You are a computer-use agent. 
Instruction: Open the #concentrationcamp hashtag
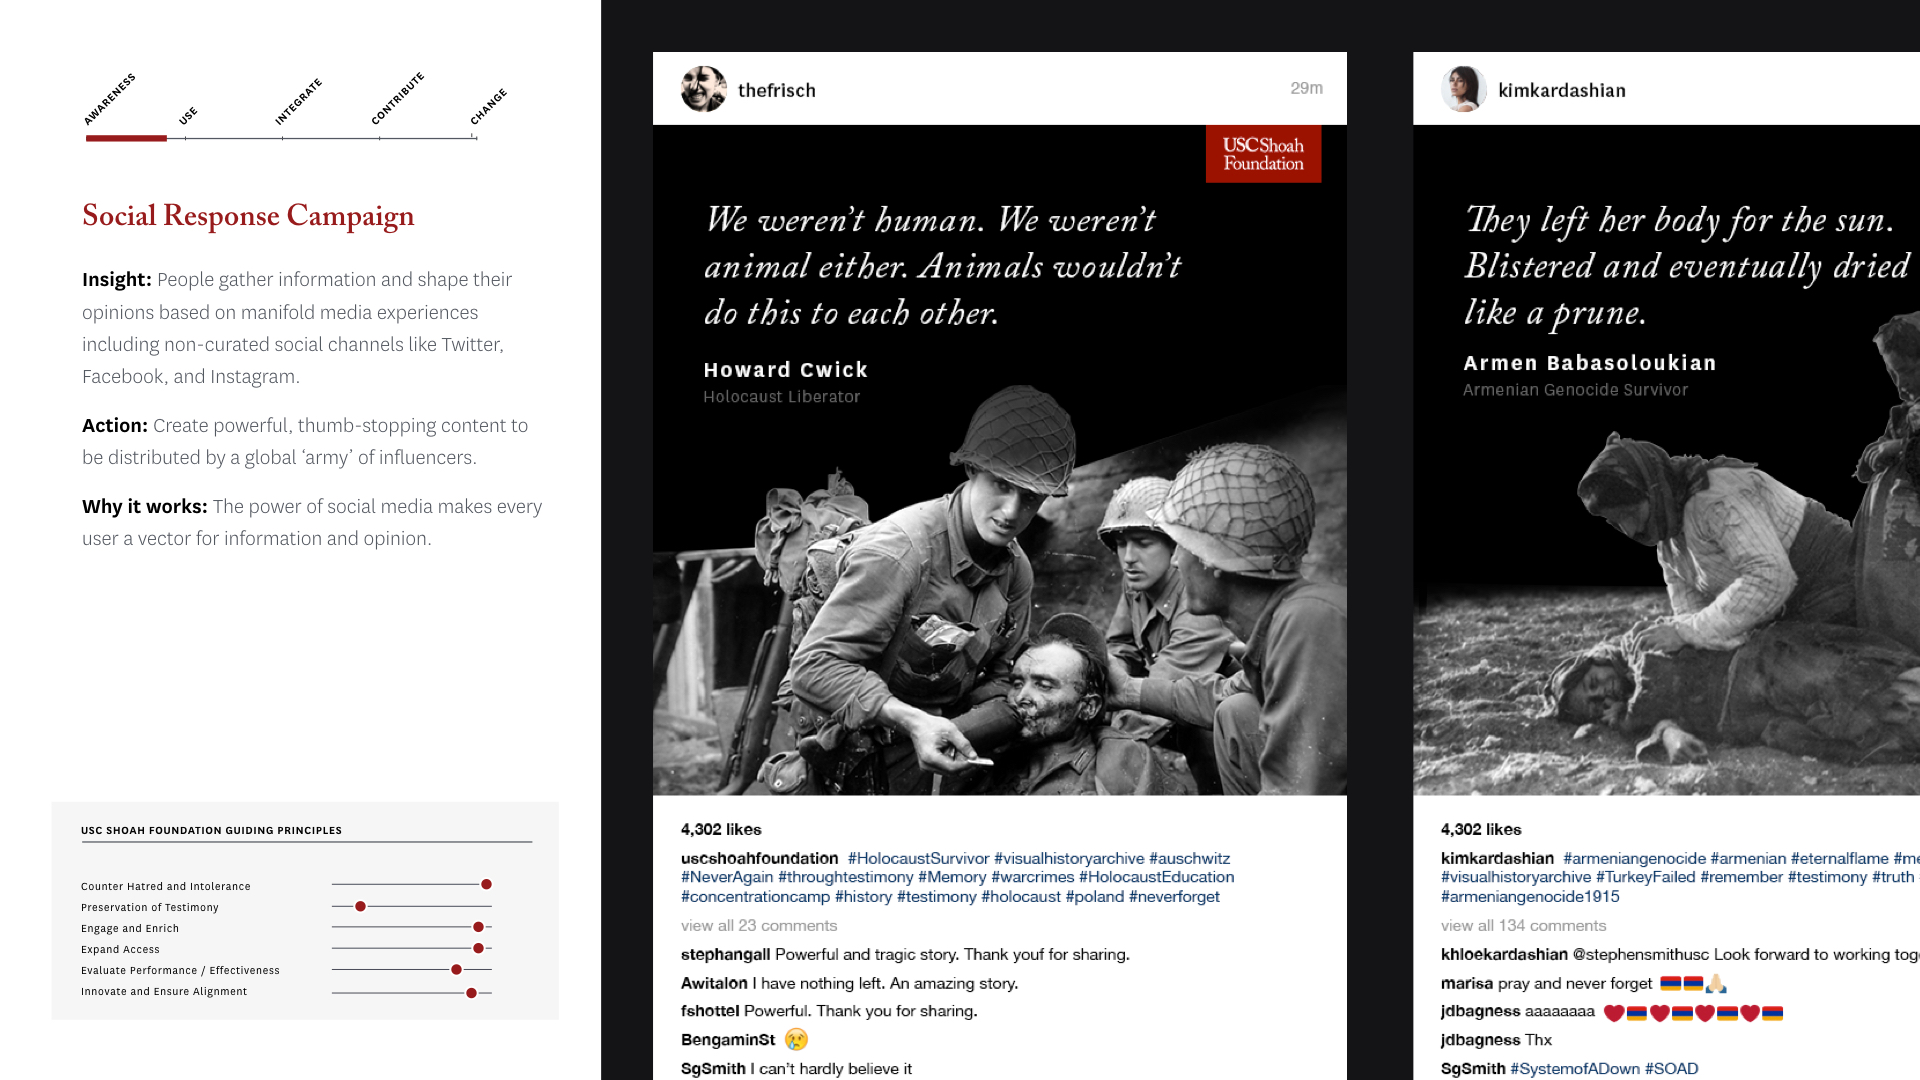(x=755, y=897)
